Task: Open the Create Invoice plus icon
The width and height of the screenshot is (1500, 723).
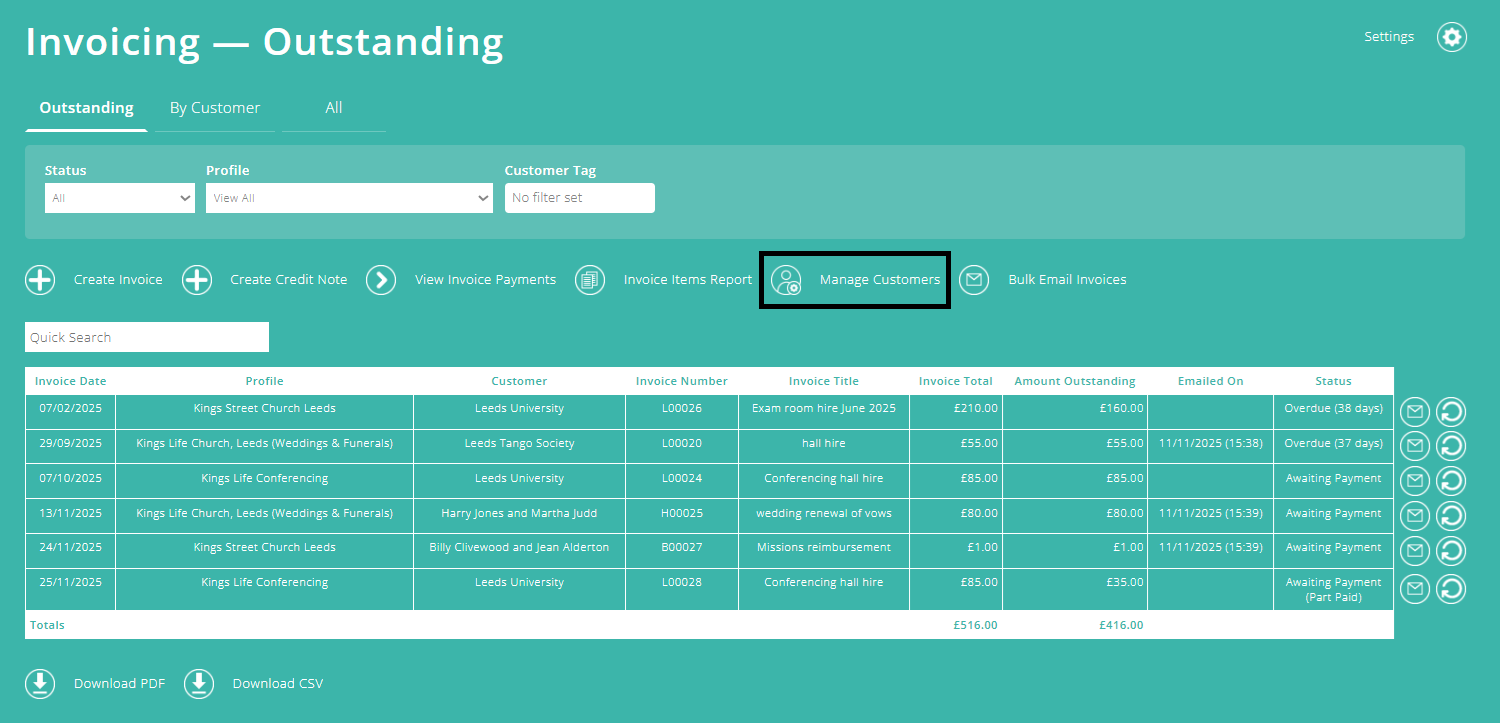Action: [x=40, y=280]
